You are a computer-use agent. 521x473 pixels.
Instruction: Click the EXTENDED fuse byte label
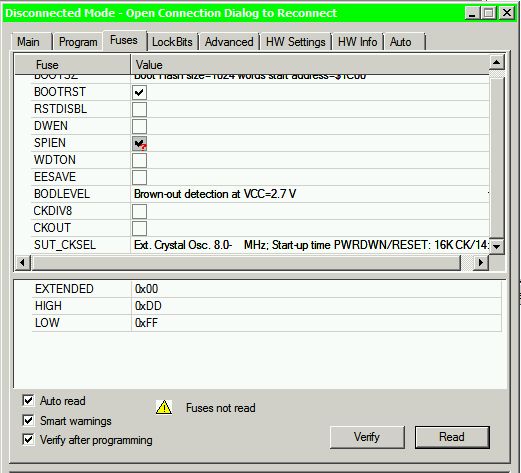pos(64,289)
